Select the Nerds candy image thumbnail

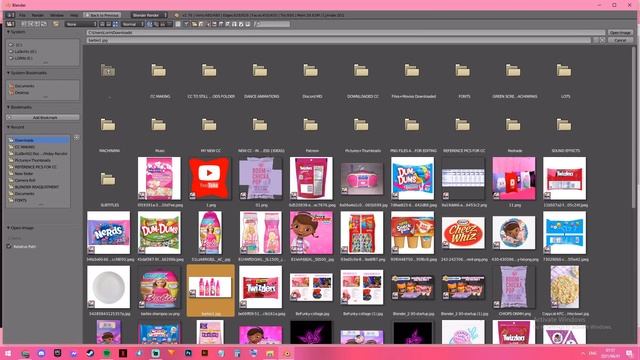coord(108,233)
